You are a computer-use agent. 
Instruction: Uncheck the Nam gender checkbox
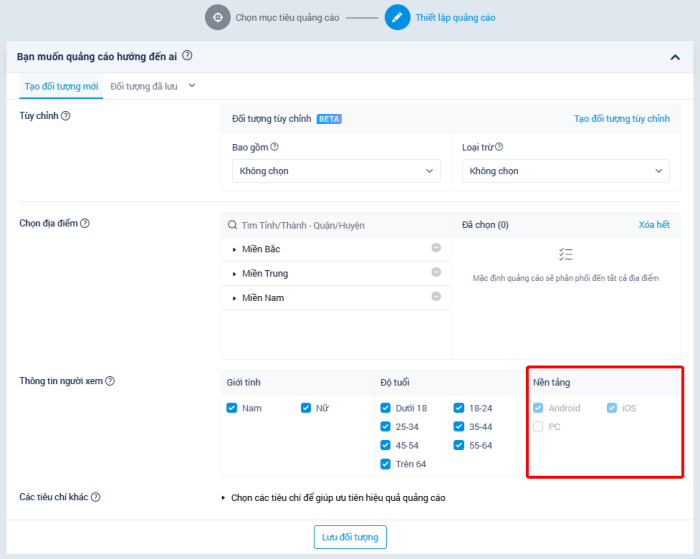[232, 408]
